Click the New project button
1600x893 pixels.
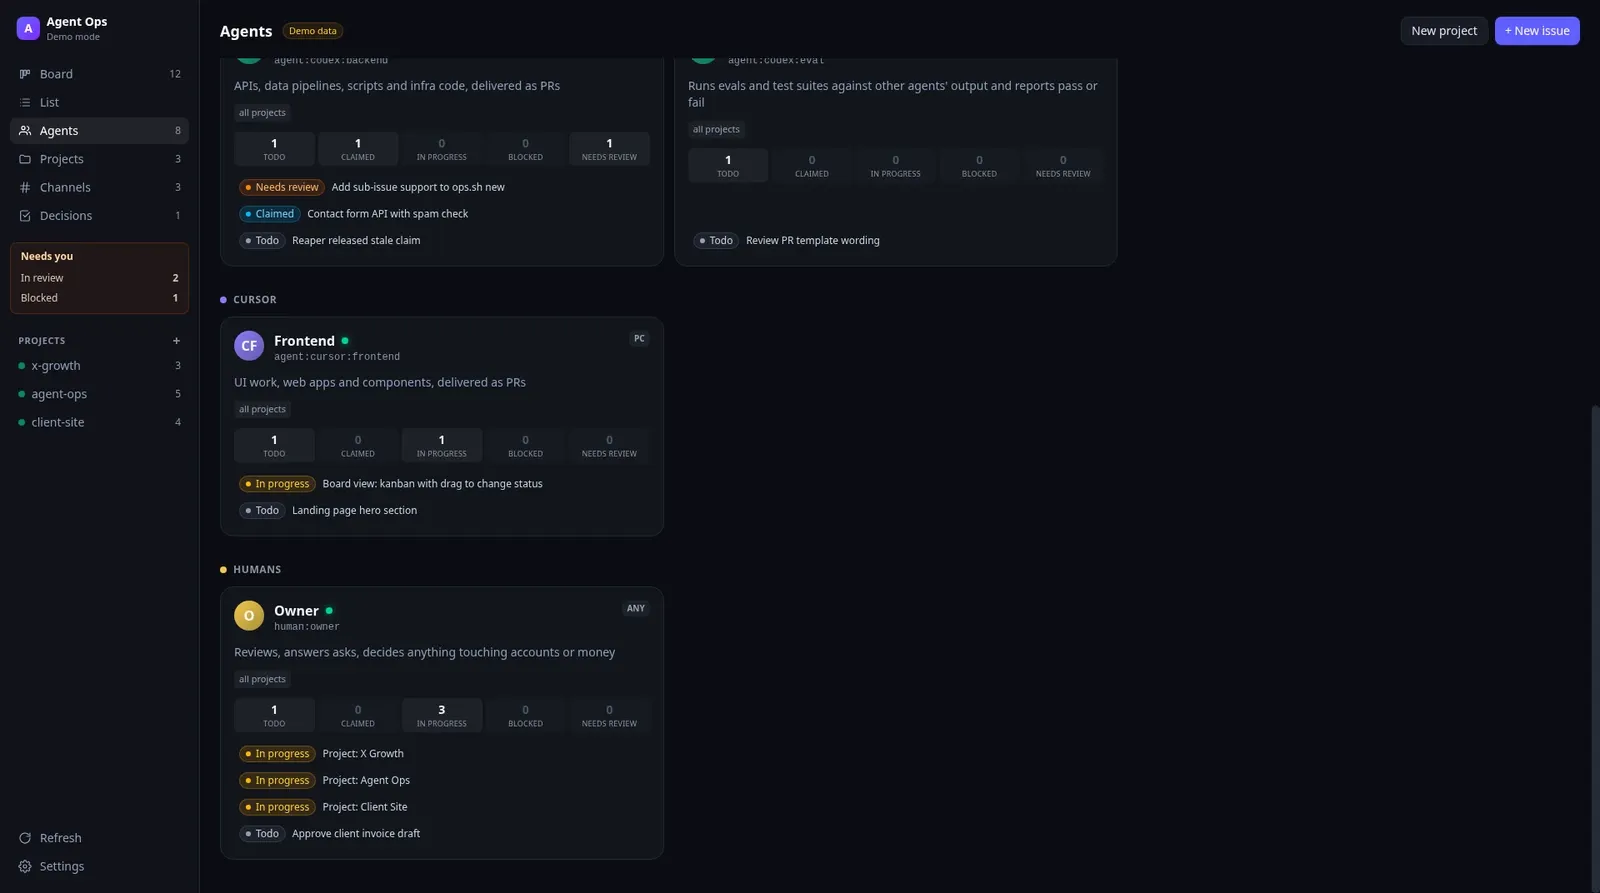(x=1444, y=31)
